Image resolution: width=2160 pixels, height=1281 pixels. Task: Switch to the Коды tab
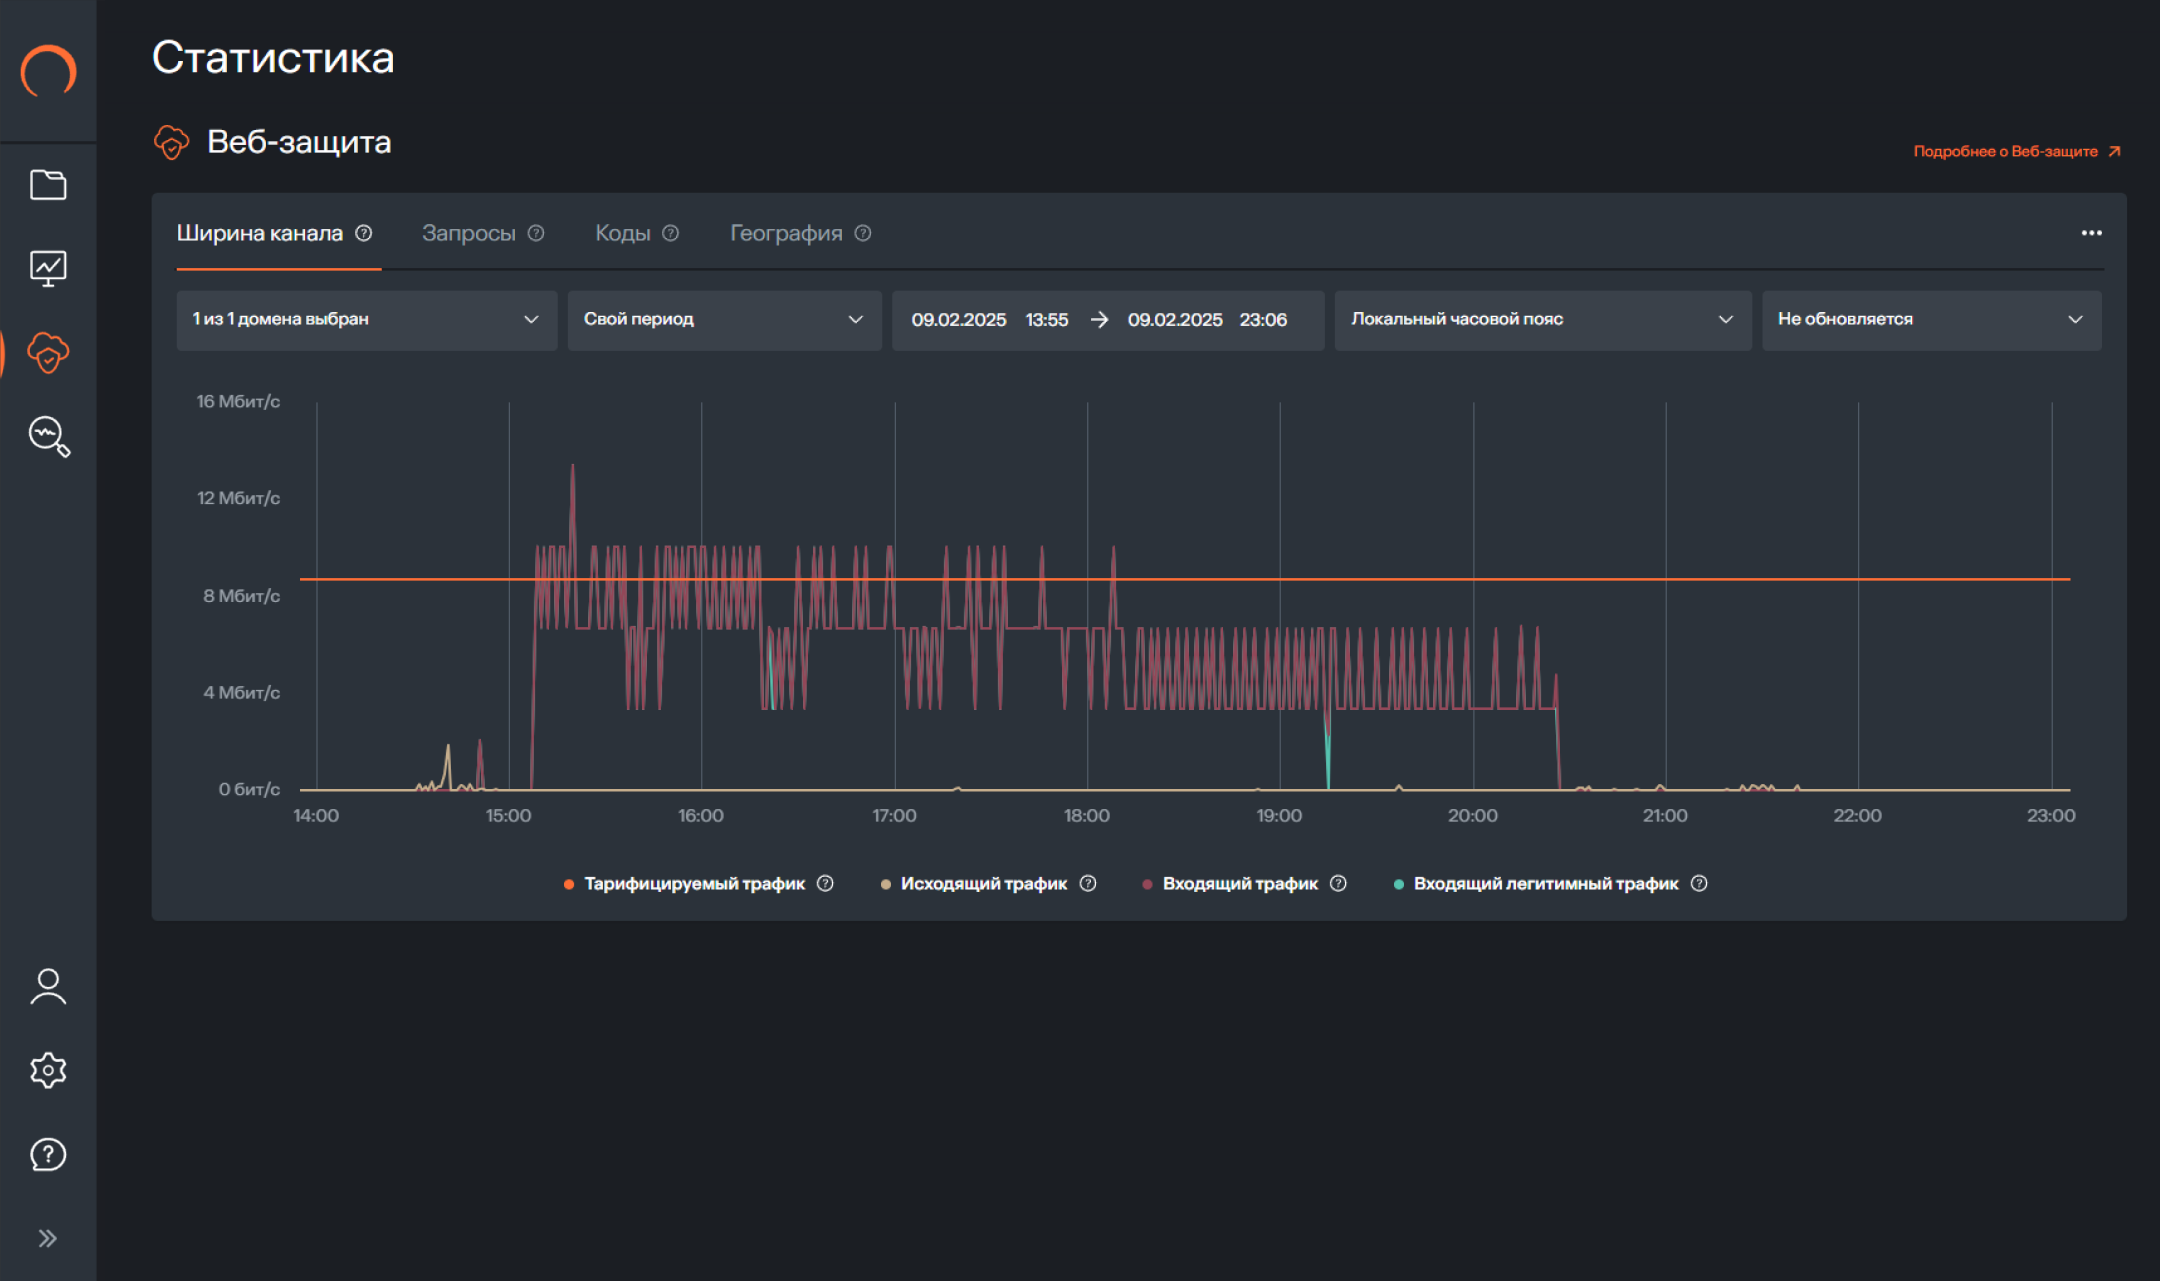[x=623, y=233]
